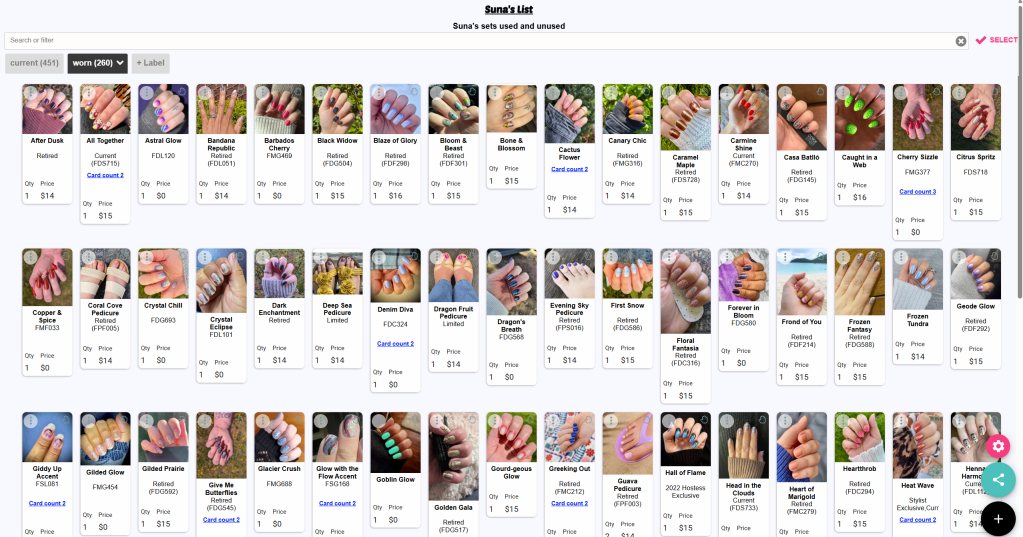Image resolution: width=1023 pixels, height=537 pixels.
Task: Click into the Search or filter field
Action: pyautogui.click(x=480, y=40)
